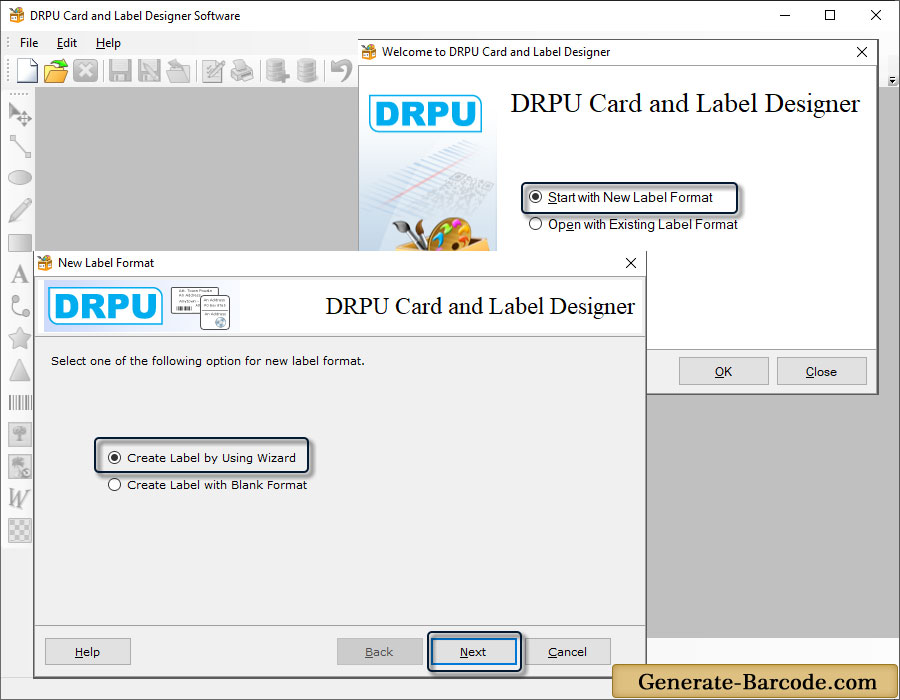Click the grey X delete toolbar icon

[86, 71]
